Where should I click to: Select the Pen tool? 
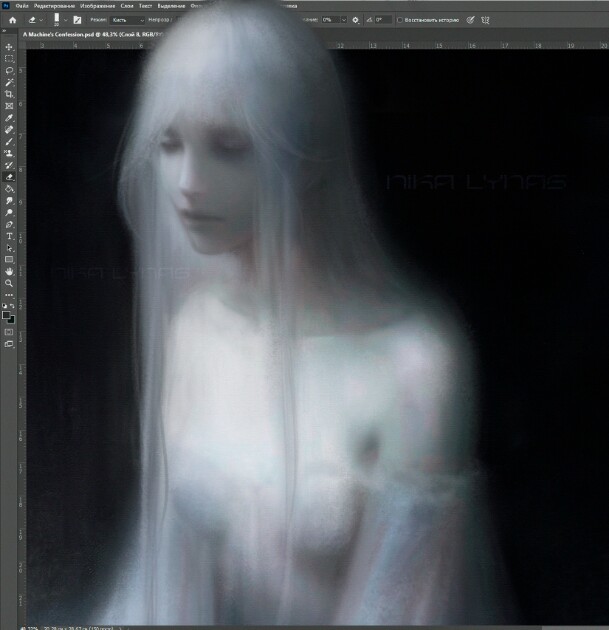coord(9,225)
